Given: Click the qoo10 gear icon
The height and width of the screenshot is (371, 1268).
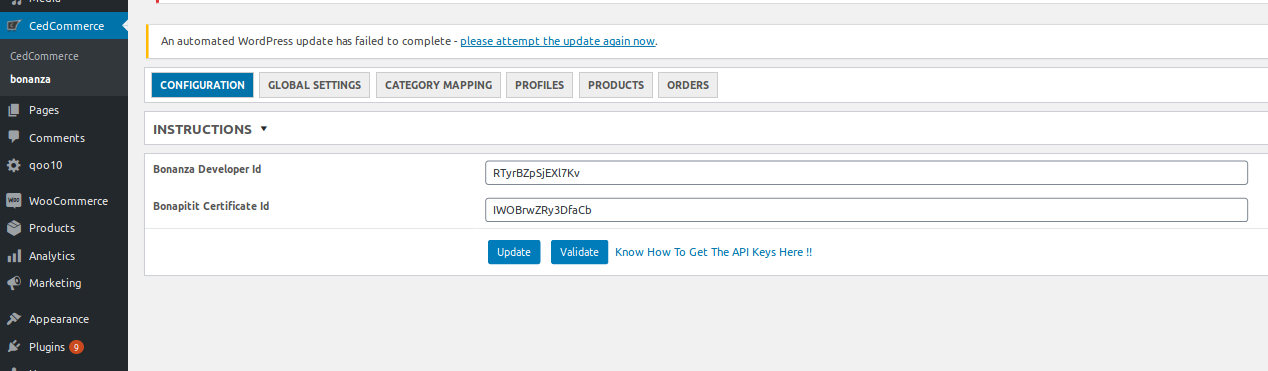Looking at the screenshot, I should tap(14, 165).
